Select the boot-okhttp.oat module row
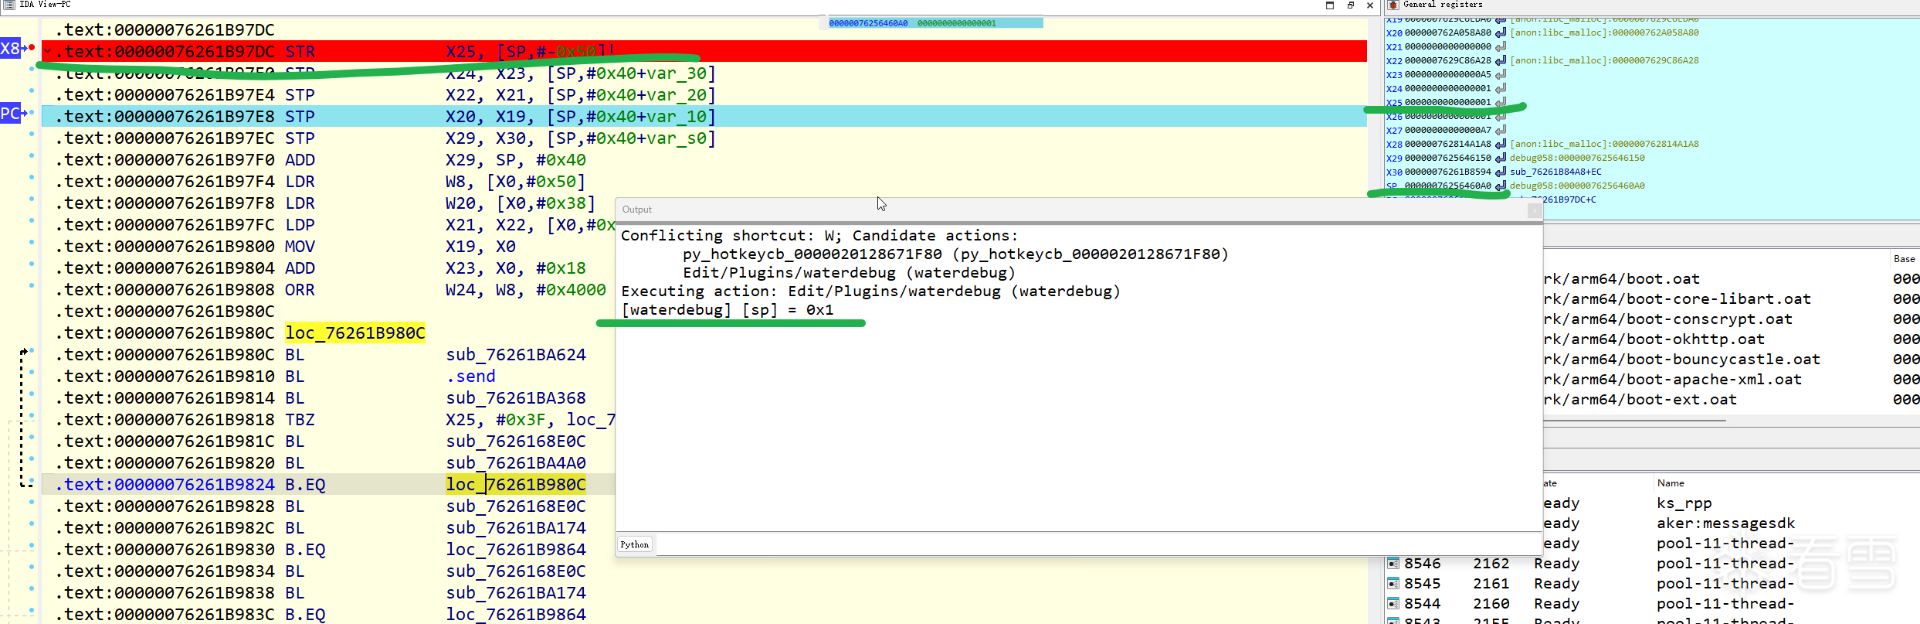This screenshot has width=1920, height=624. (1730, 339)
